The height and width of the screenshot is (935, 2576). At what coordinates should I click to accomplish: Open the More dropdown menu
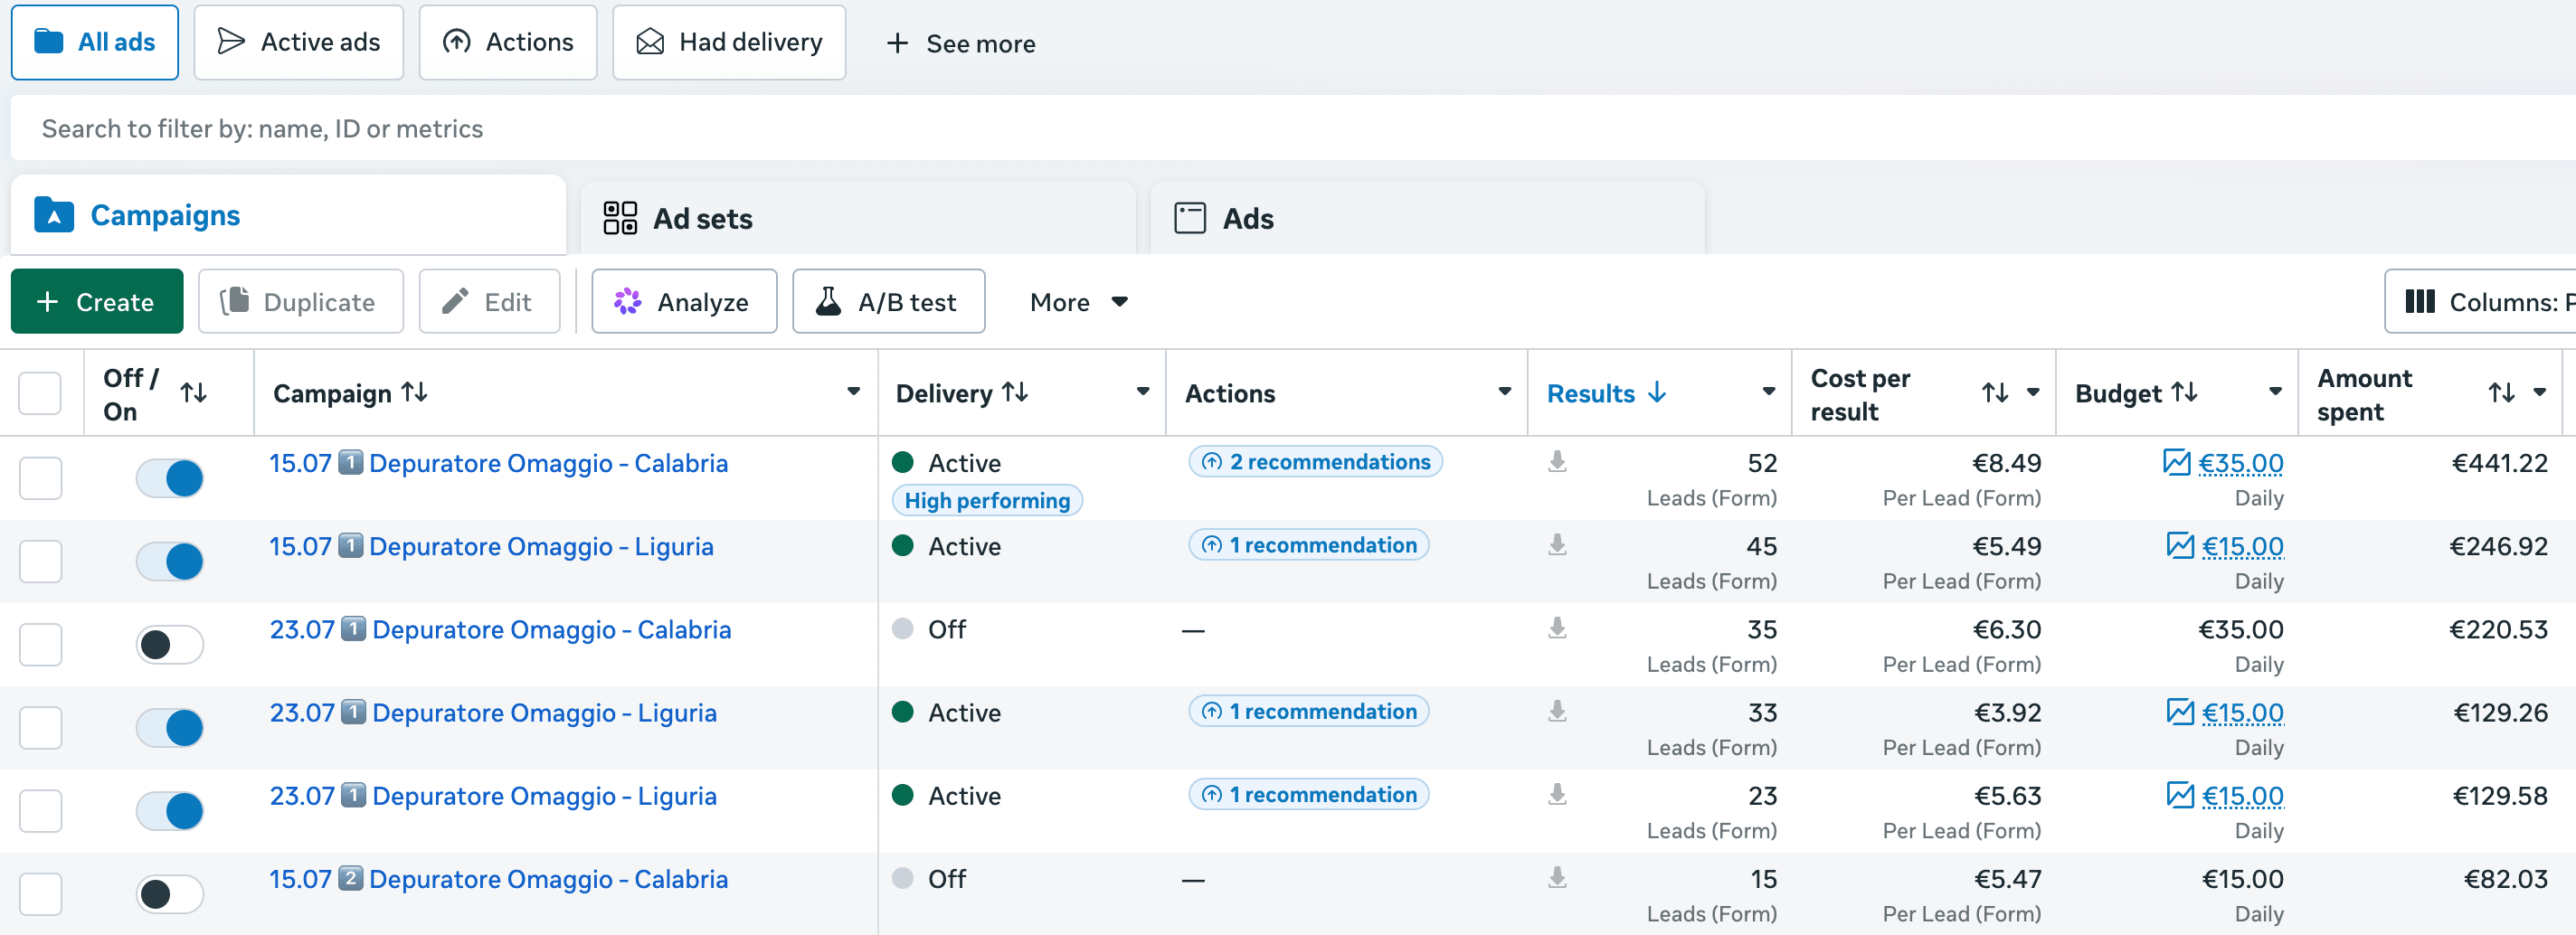(1078, 302)
